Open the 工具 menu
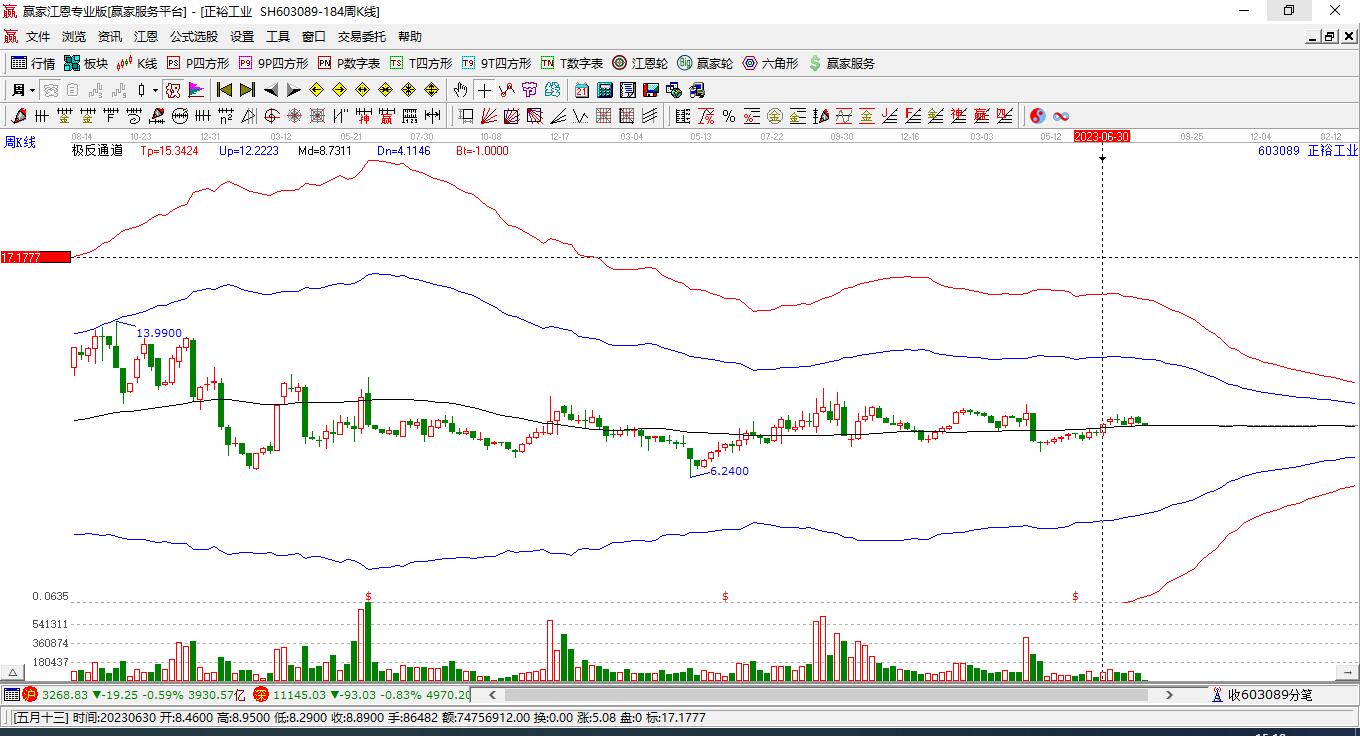 (278, 37)
